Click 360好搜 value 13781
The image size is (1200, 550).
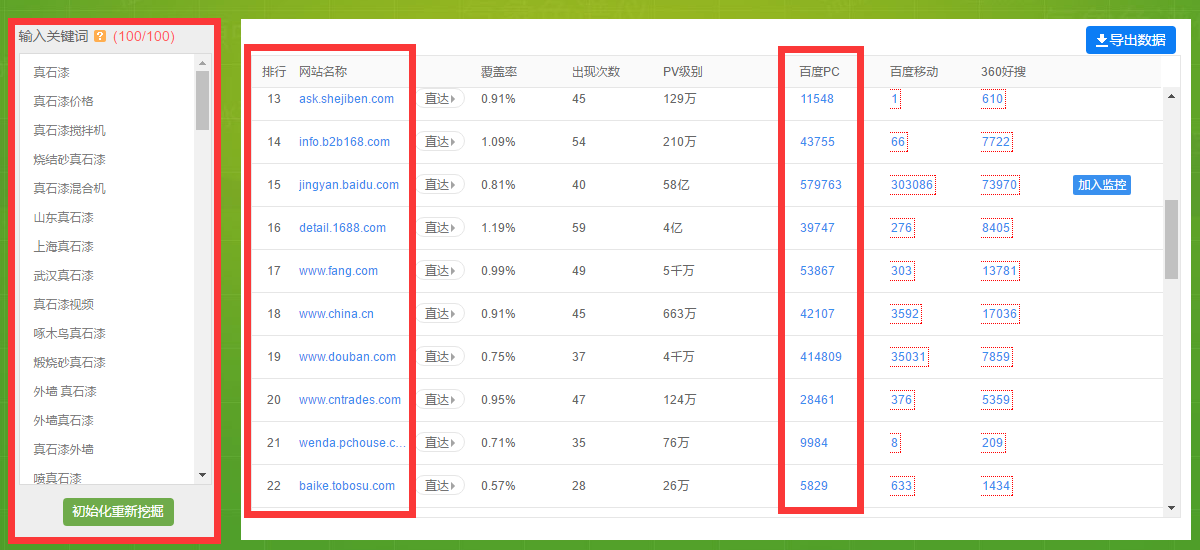[x=999, y=271]
